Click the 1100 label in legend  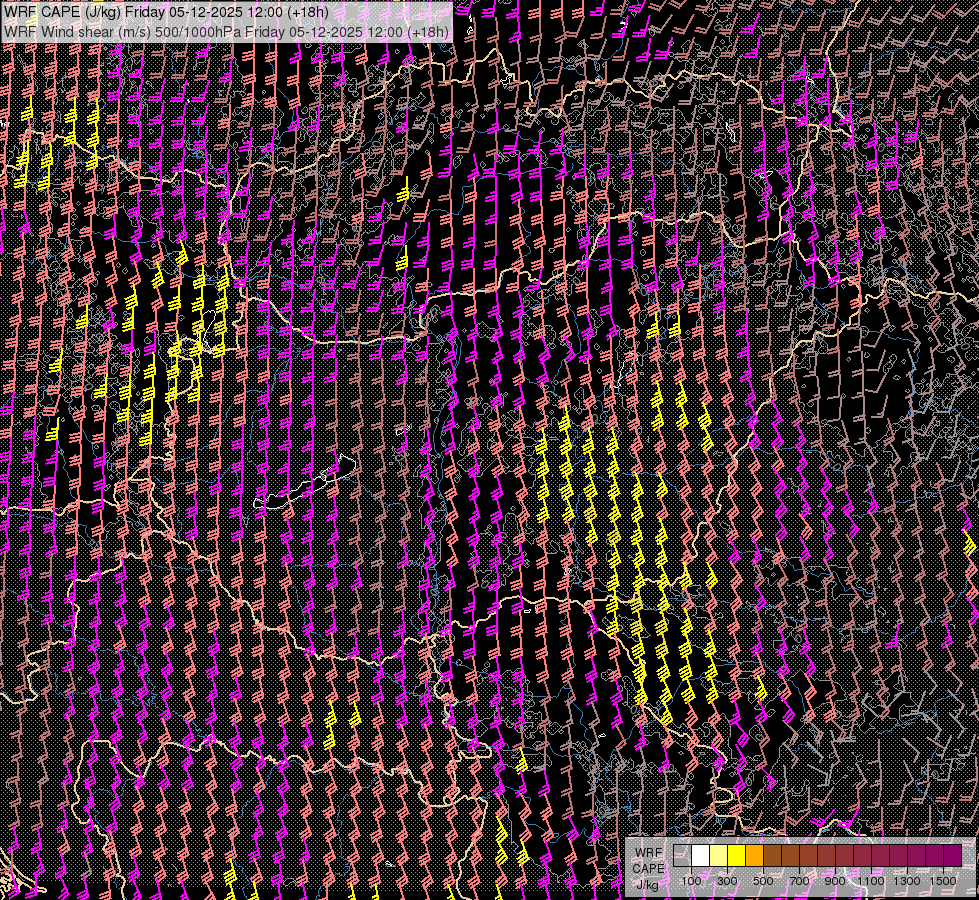point(871,880)
